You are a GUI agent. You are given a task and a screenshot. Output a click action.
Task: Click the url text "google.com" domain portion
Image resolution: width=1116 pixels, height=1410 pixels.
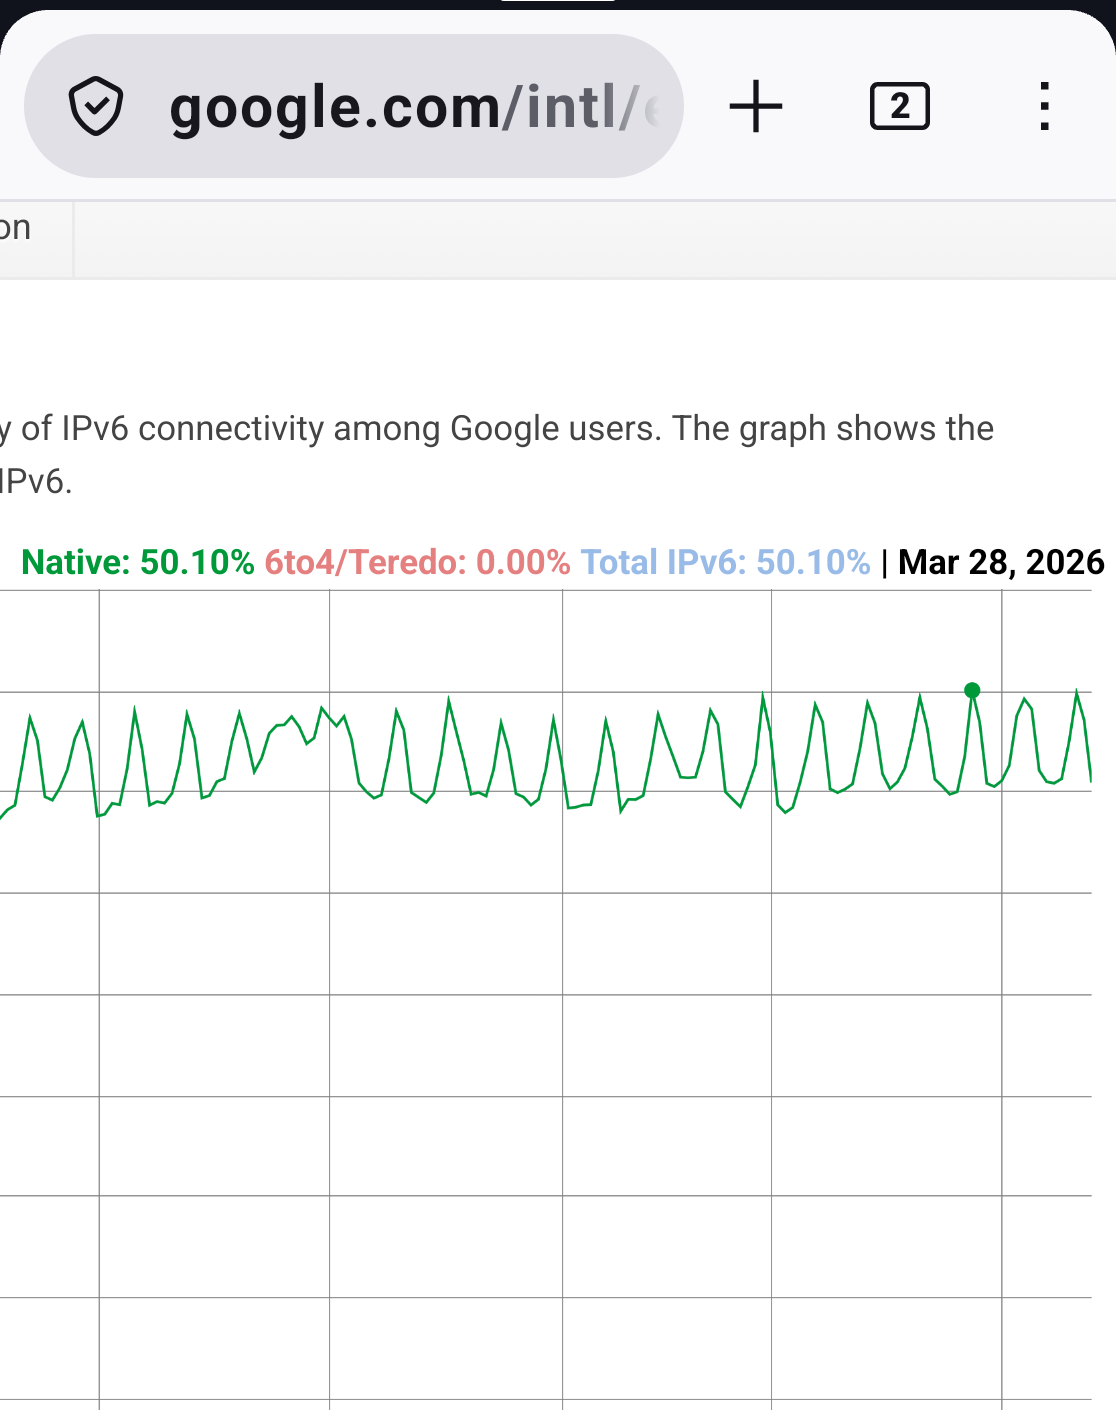point(334,108)
